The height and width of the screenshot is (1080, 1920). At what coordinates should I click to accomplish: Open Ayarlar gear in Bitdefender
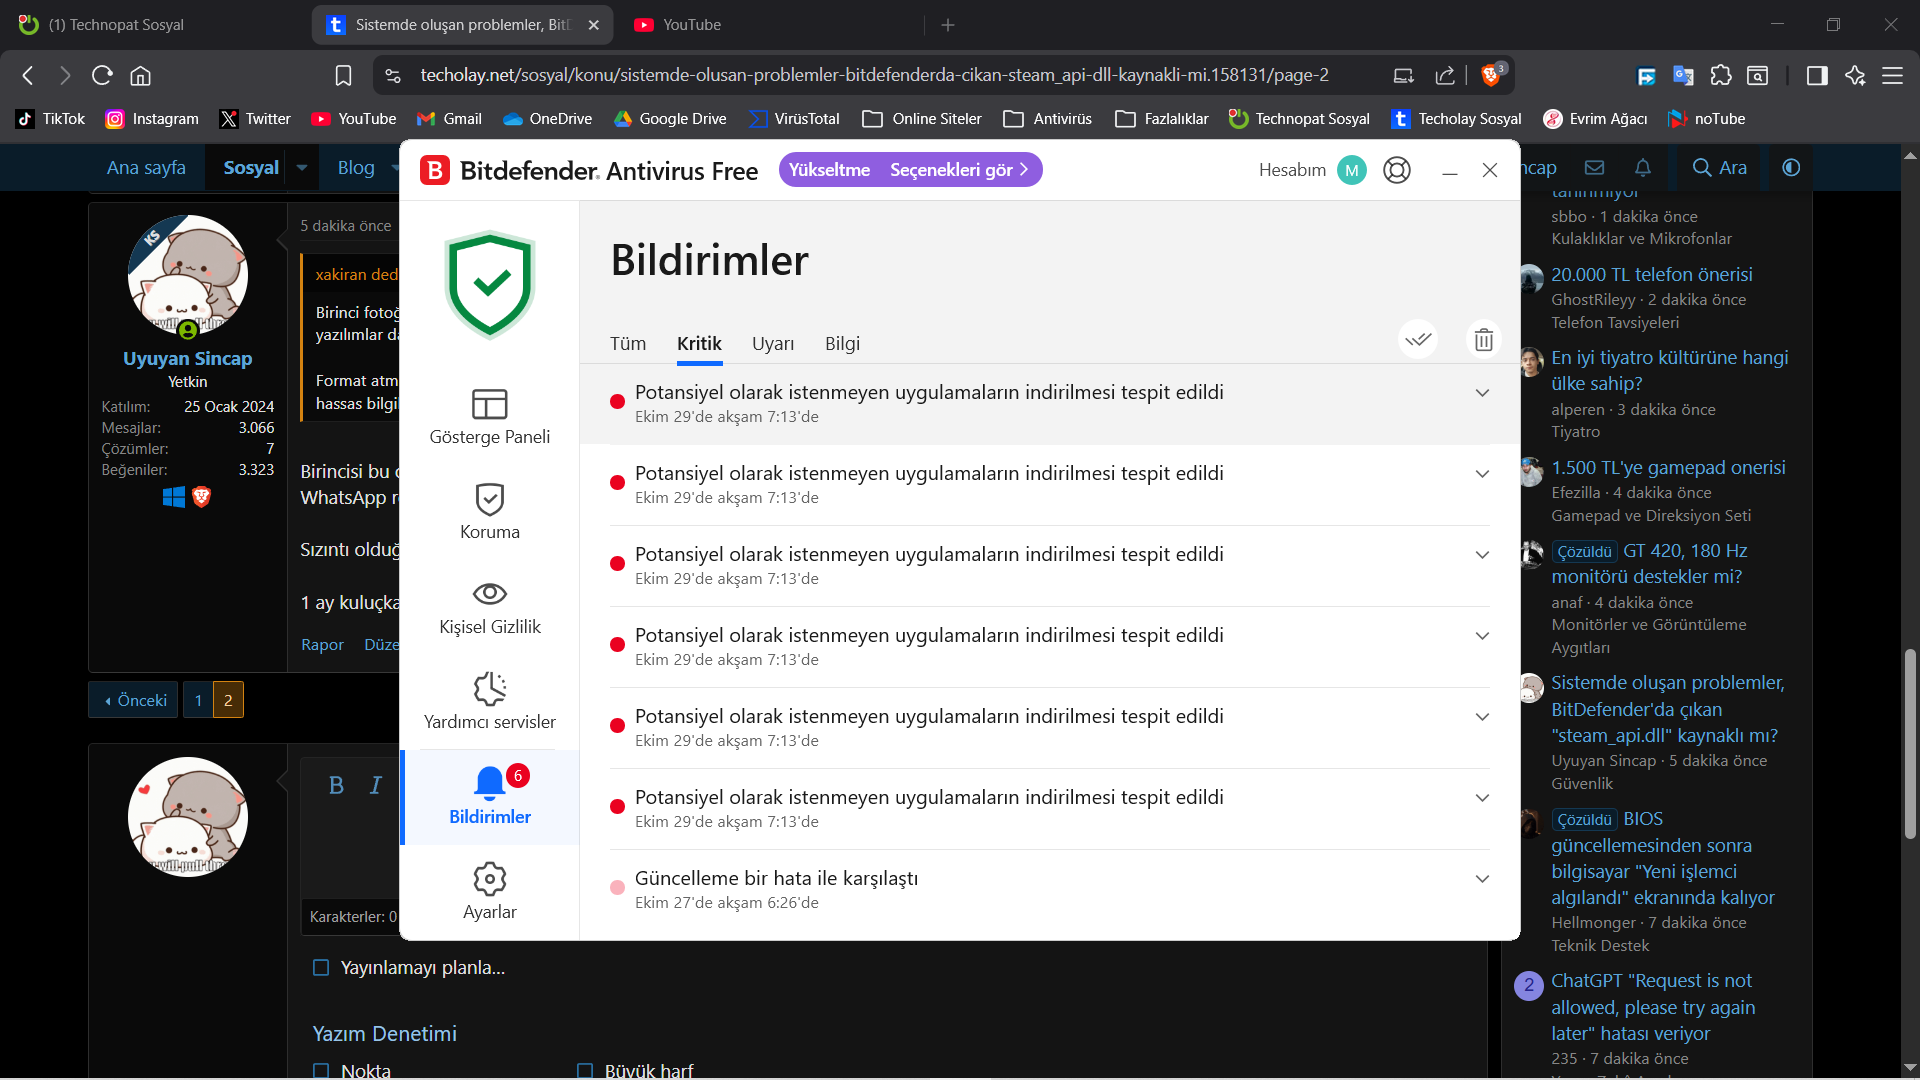tap(490, 892)
